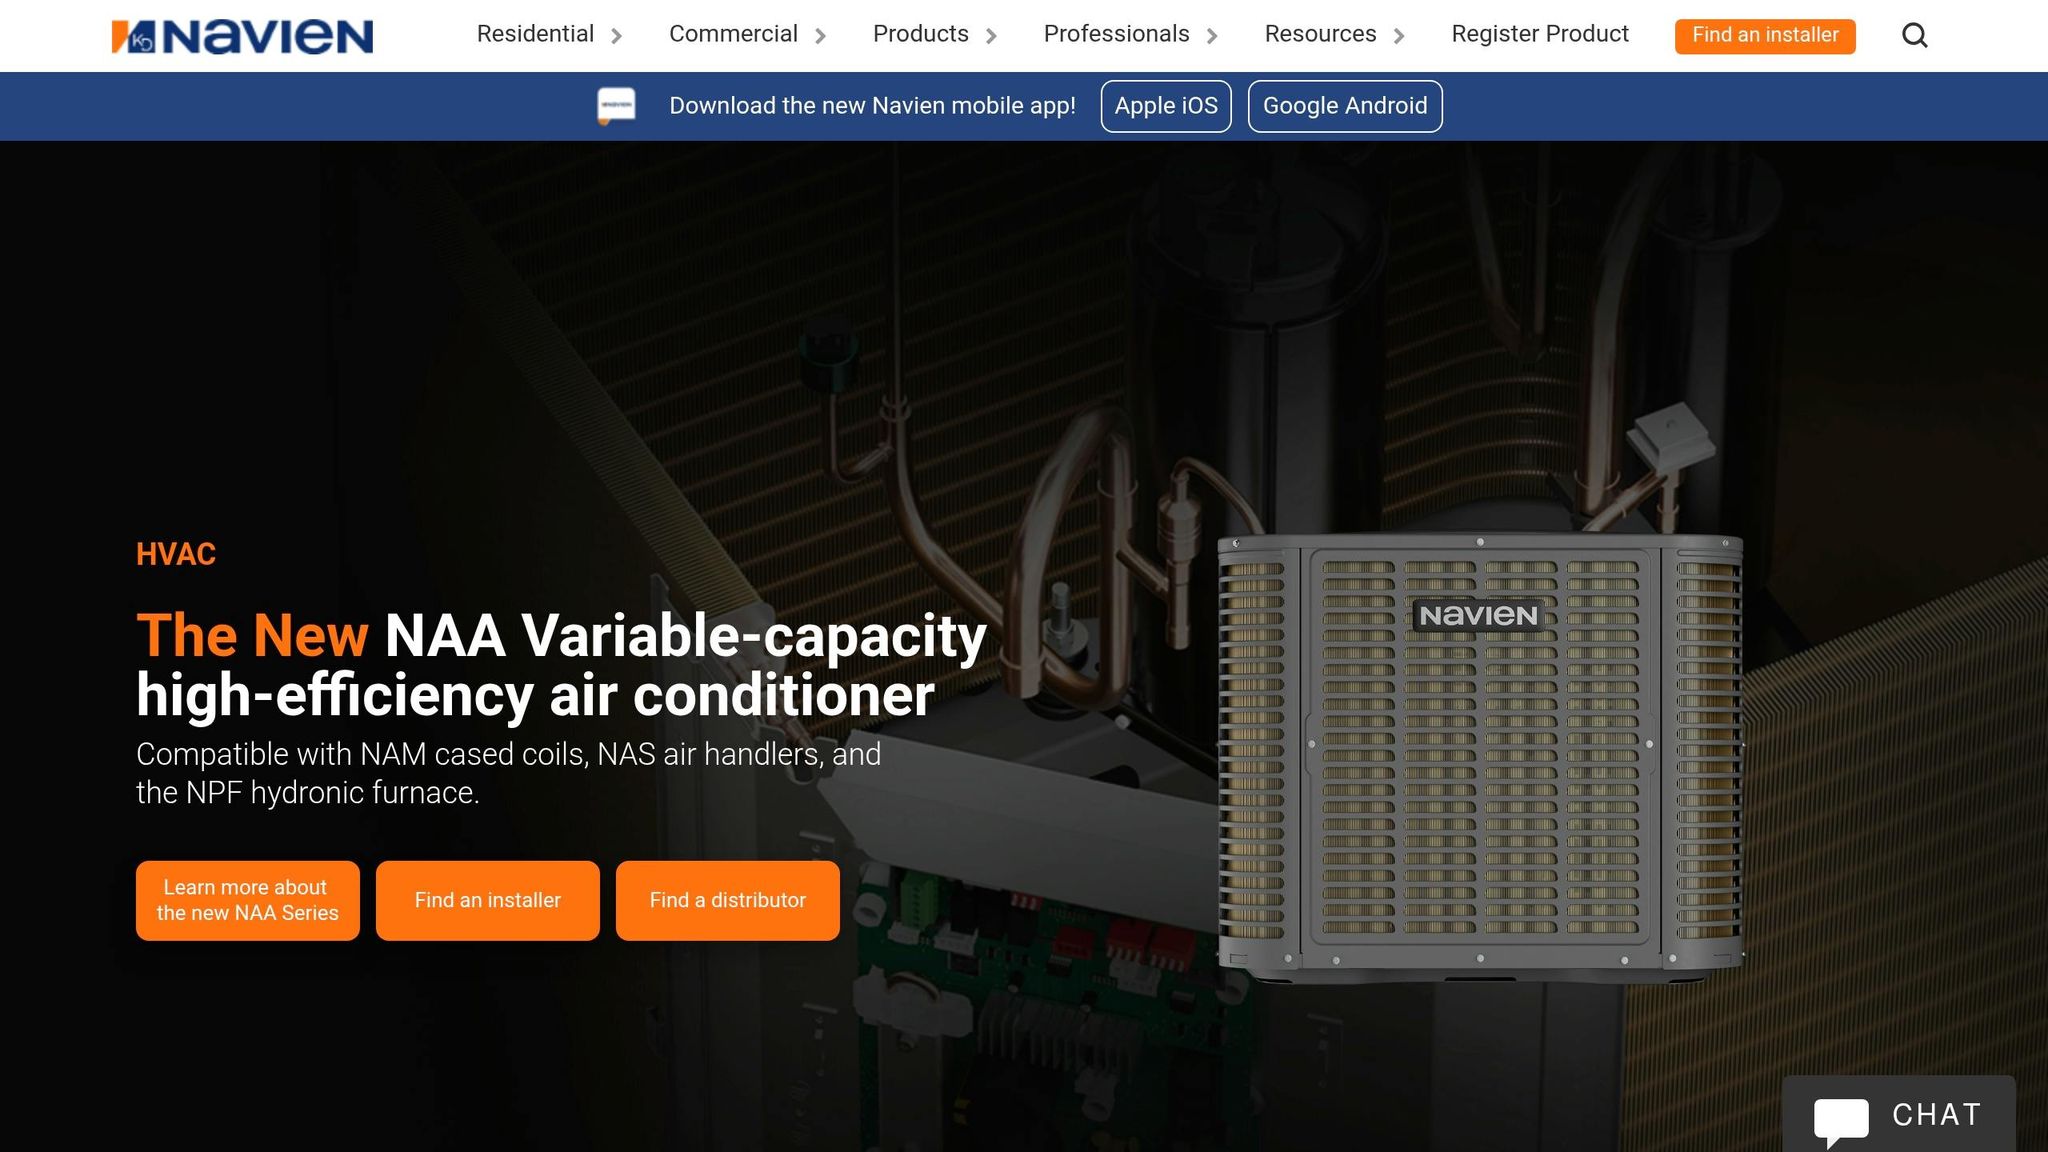Click Find a distributor button
2048x1152 pixels.
[728, 900]
